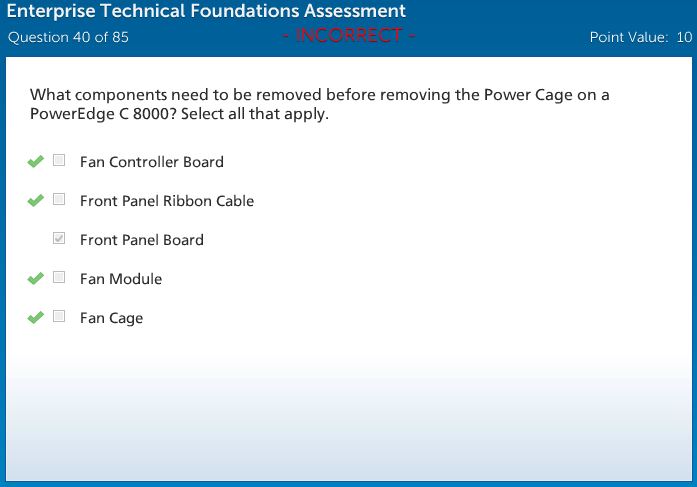This screenshot has width=697, height=487.
Task: Click the 'Fan Module' answer label
Action: tap(120, 279)
